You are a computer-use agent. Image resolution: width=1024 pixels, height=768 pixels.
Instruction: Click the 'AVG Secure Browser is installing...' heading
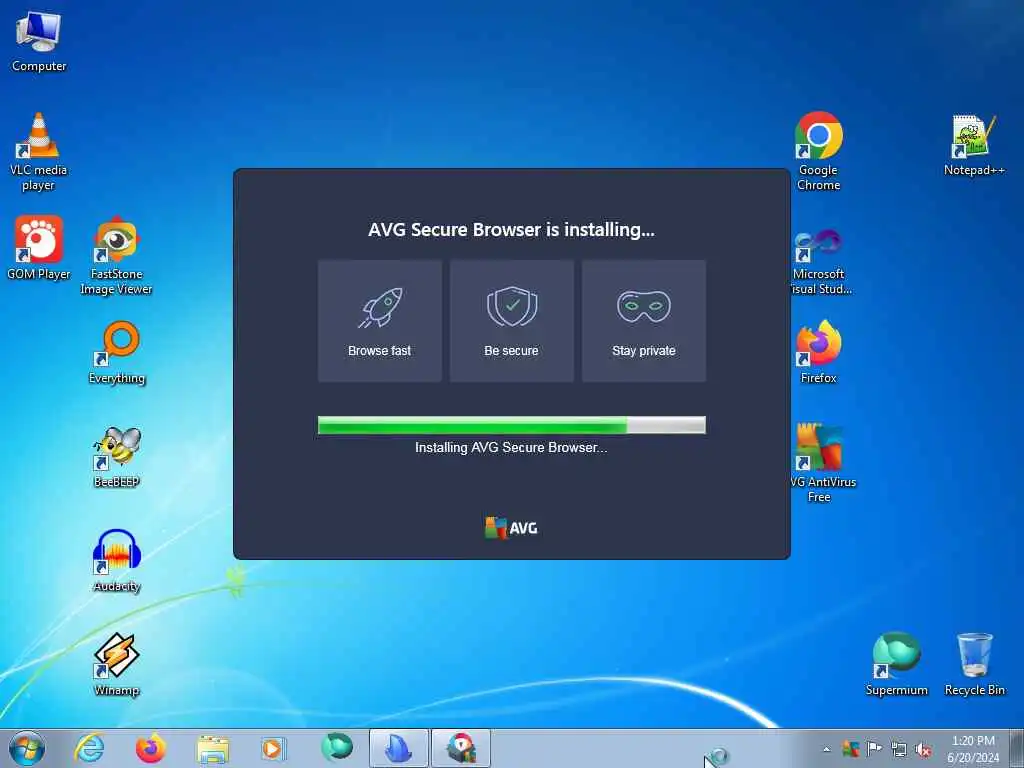511,230
